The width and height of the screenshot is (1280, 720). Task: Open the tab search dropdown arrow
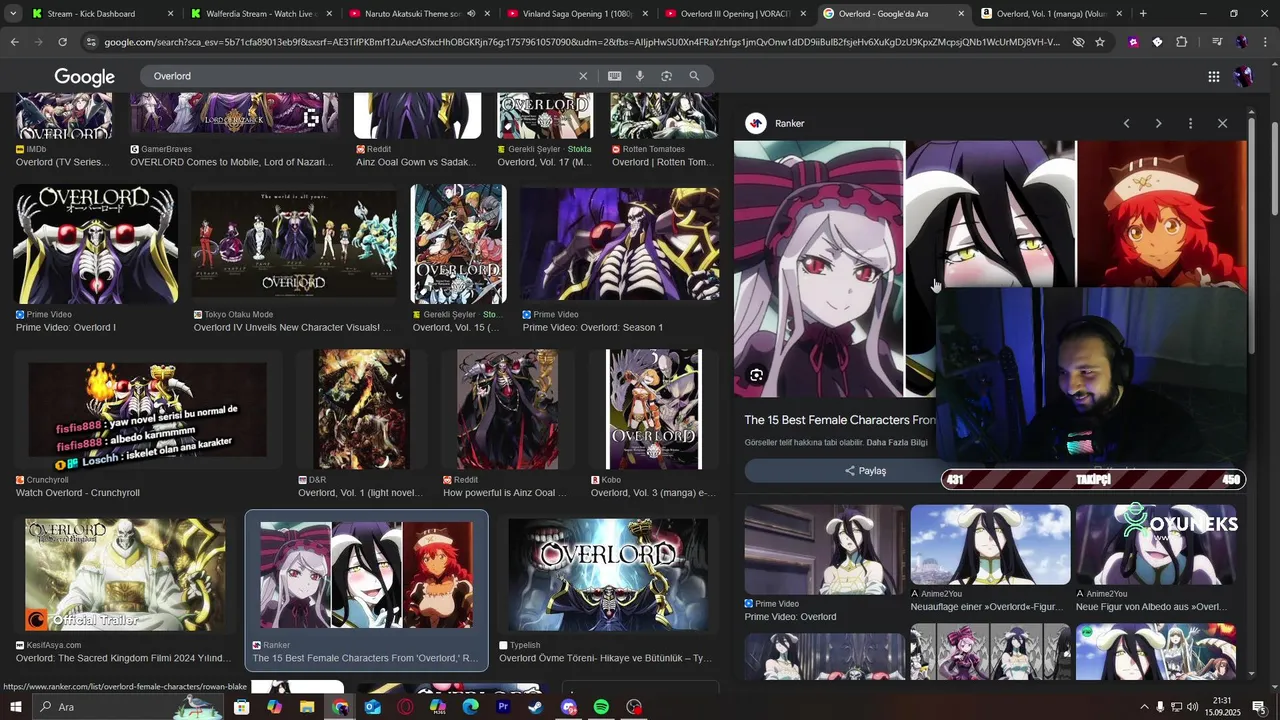[13, 14]
